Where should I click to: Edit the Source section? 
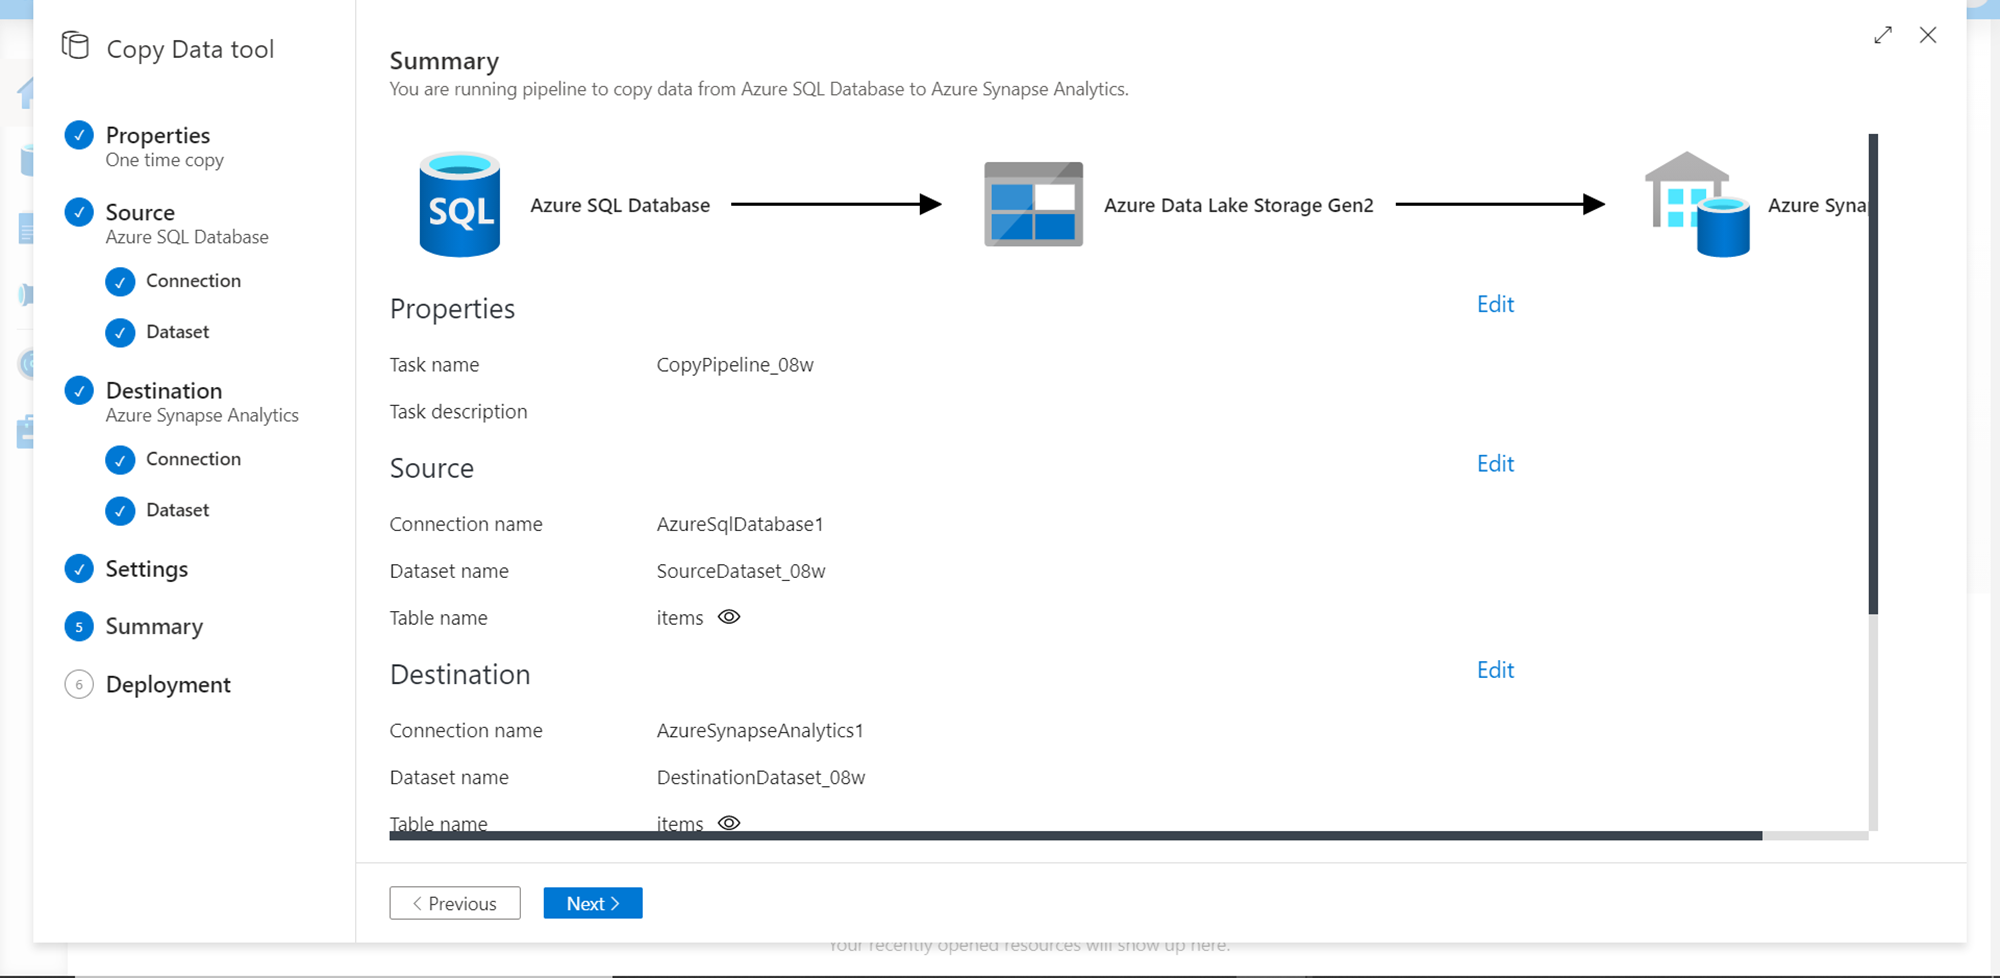(1495, 464)
